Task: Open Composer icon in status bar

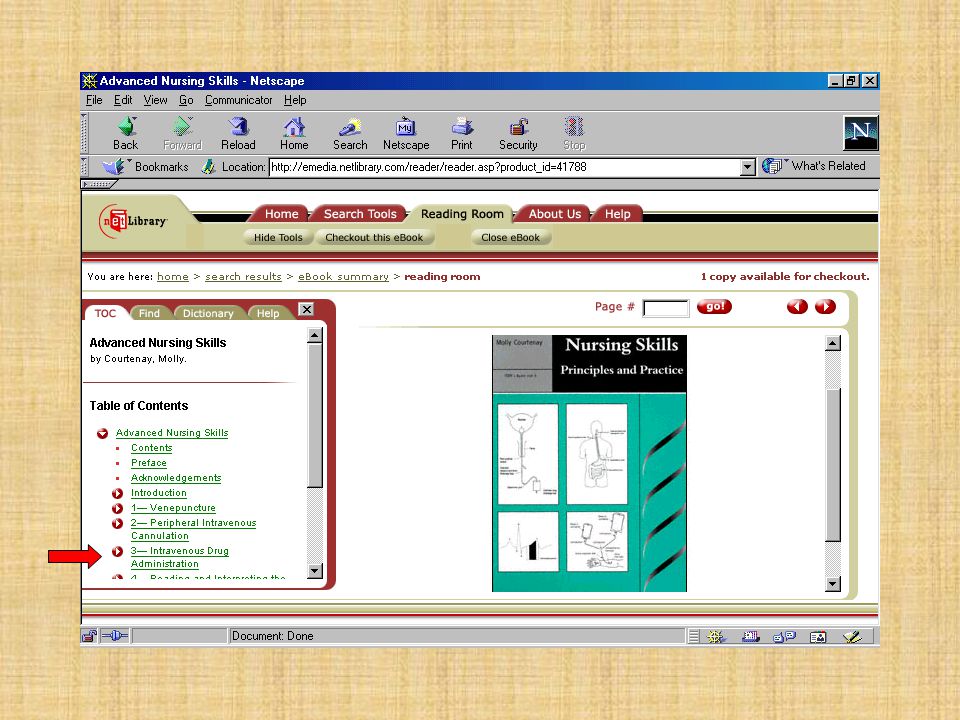Action: [852, 637]
